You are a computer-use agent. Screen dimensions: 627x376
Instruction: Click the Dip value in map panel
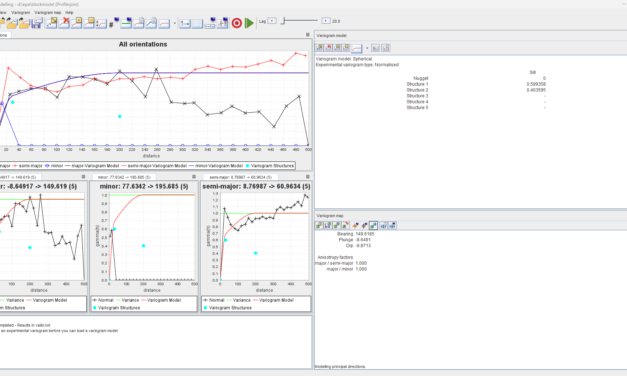coord(363,246)
